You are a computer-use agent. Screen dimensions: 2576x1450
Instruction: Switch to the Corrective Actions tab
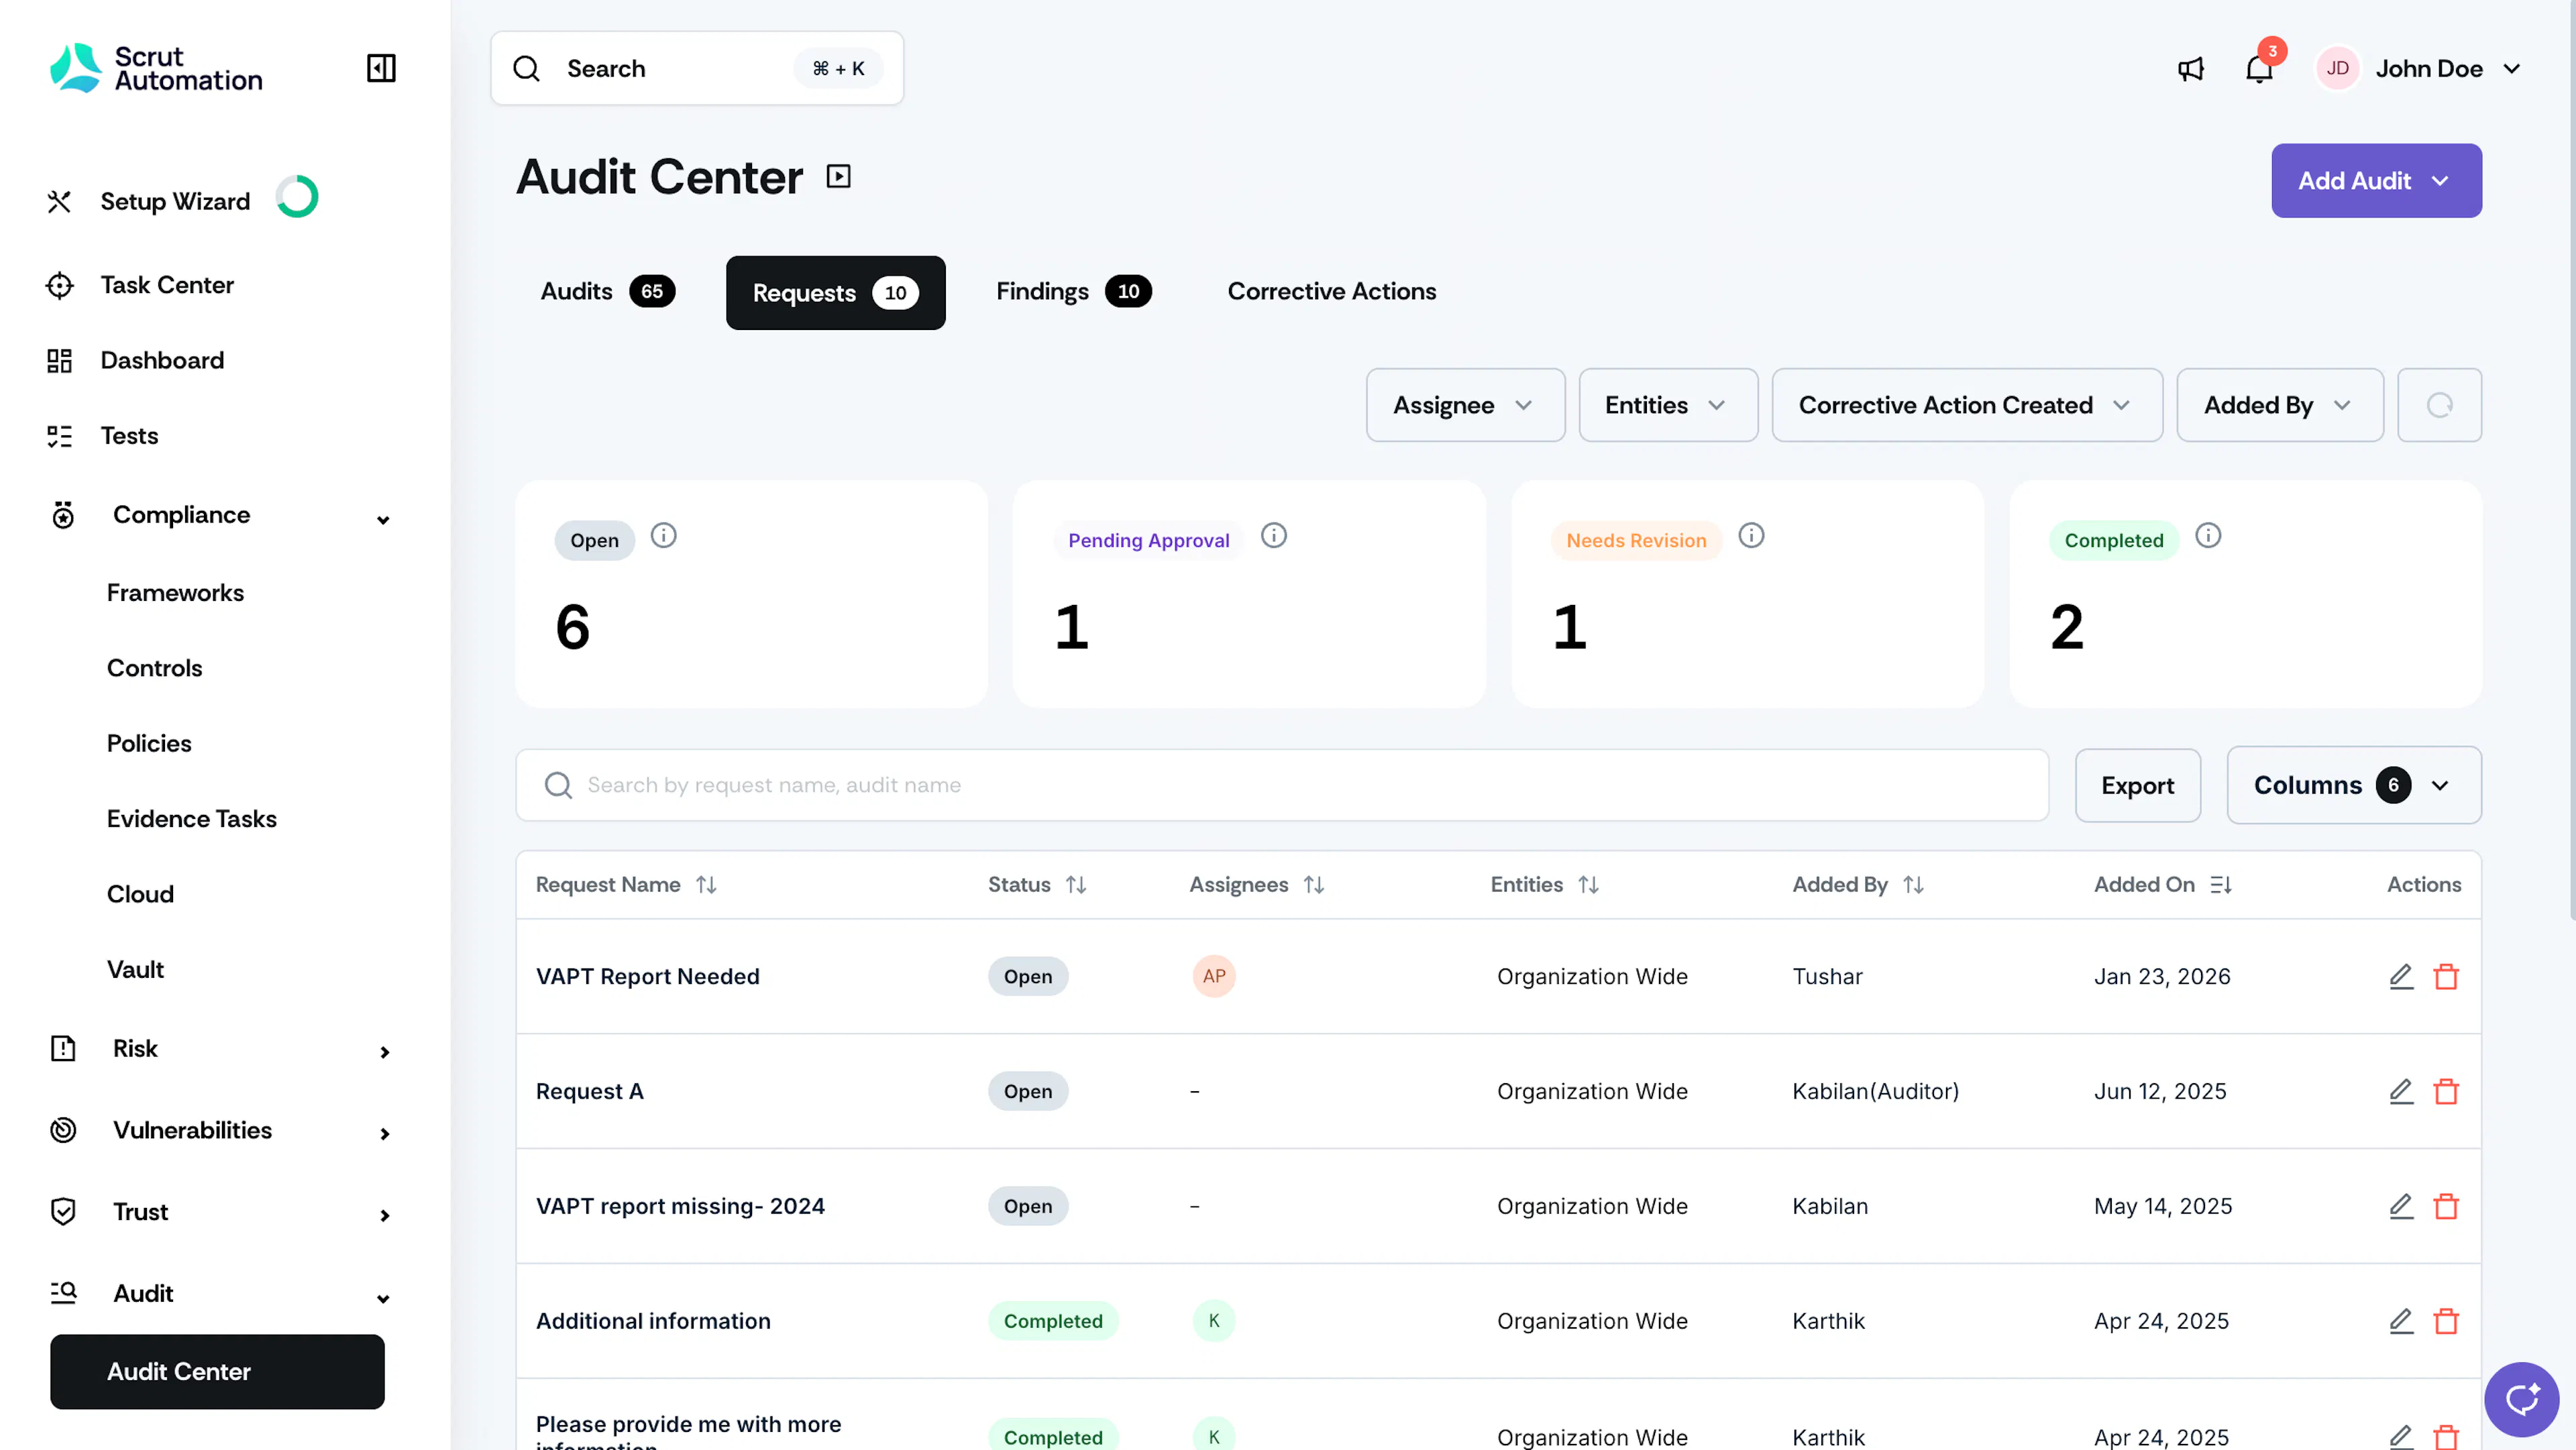[1331, 292]
